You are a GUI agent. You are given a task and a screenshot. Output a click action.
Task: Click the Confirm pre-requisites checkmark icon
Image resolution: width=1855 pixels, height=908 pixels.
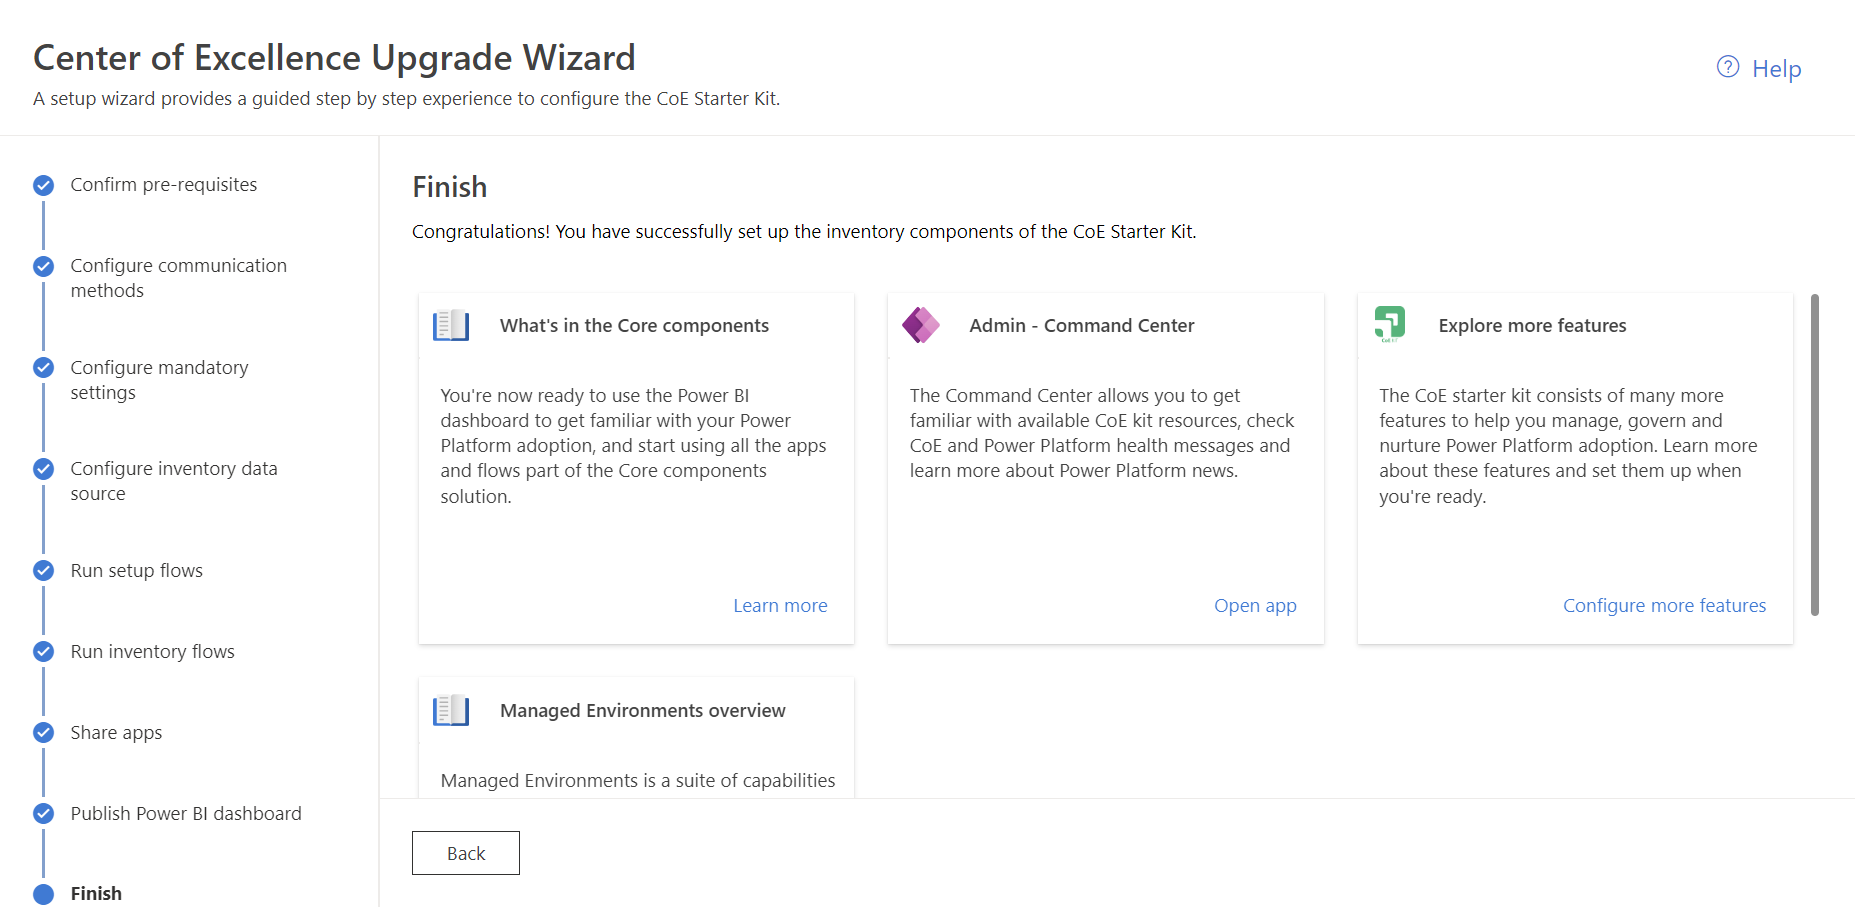pyautogui.click(x=43, y=185)
